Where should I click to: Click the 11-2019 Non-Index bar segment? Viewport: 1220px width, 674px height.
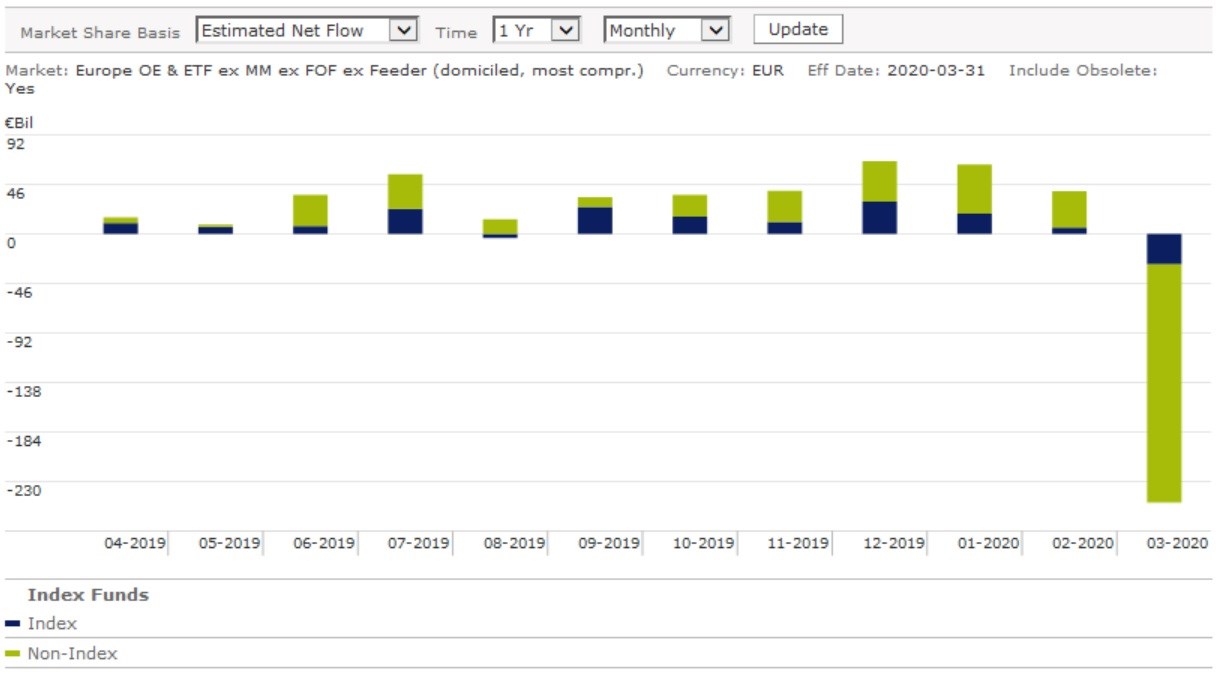pyautogui.click(x=784, y=206)
